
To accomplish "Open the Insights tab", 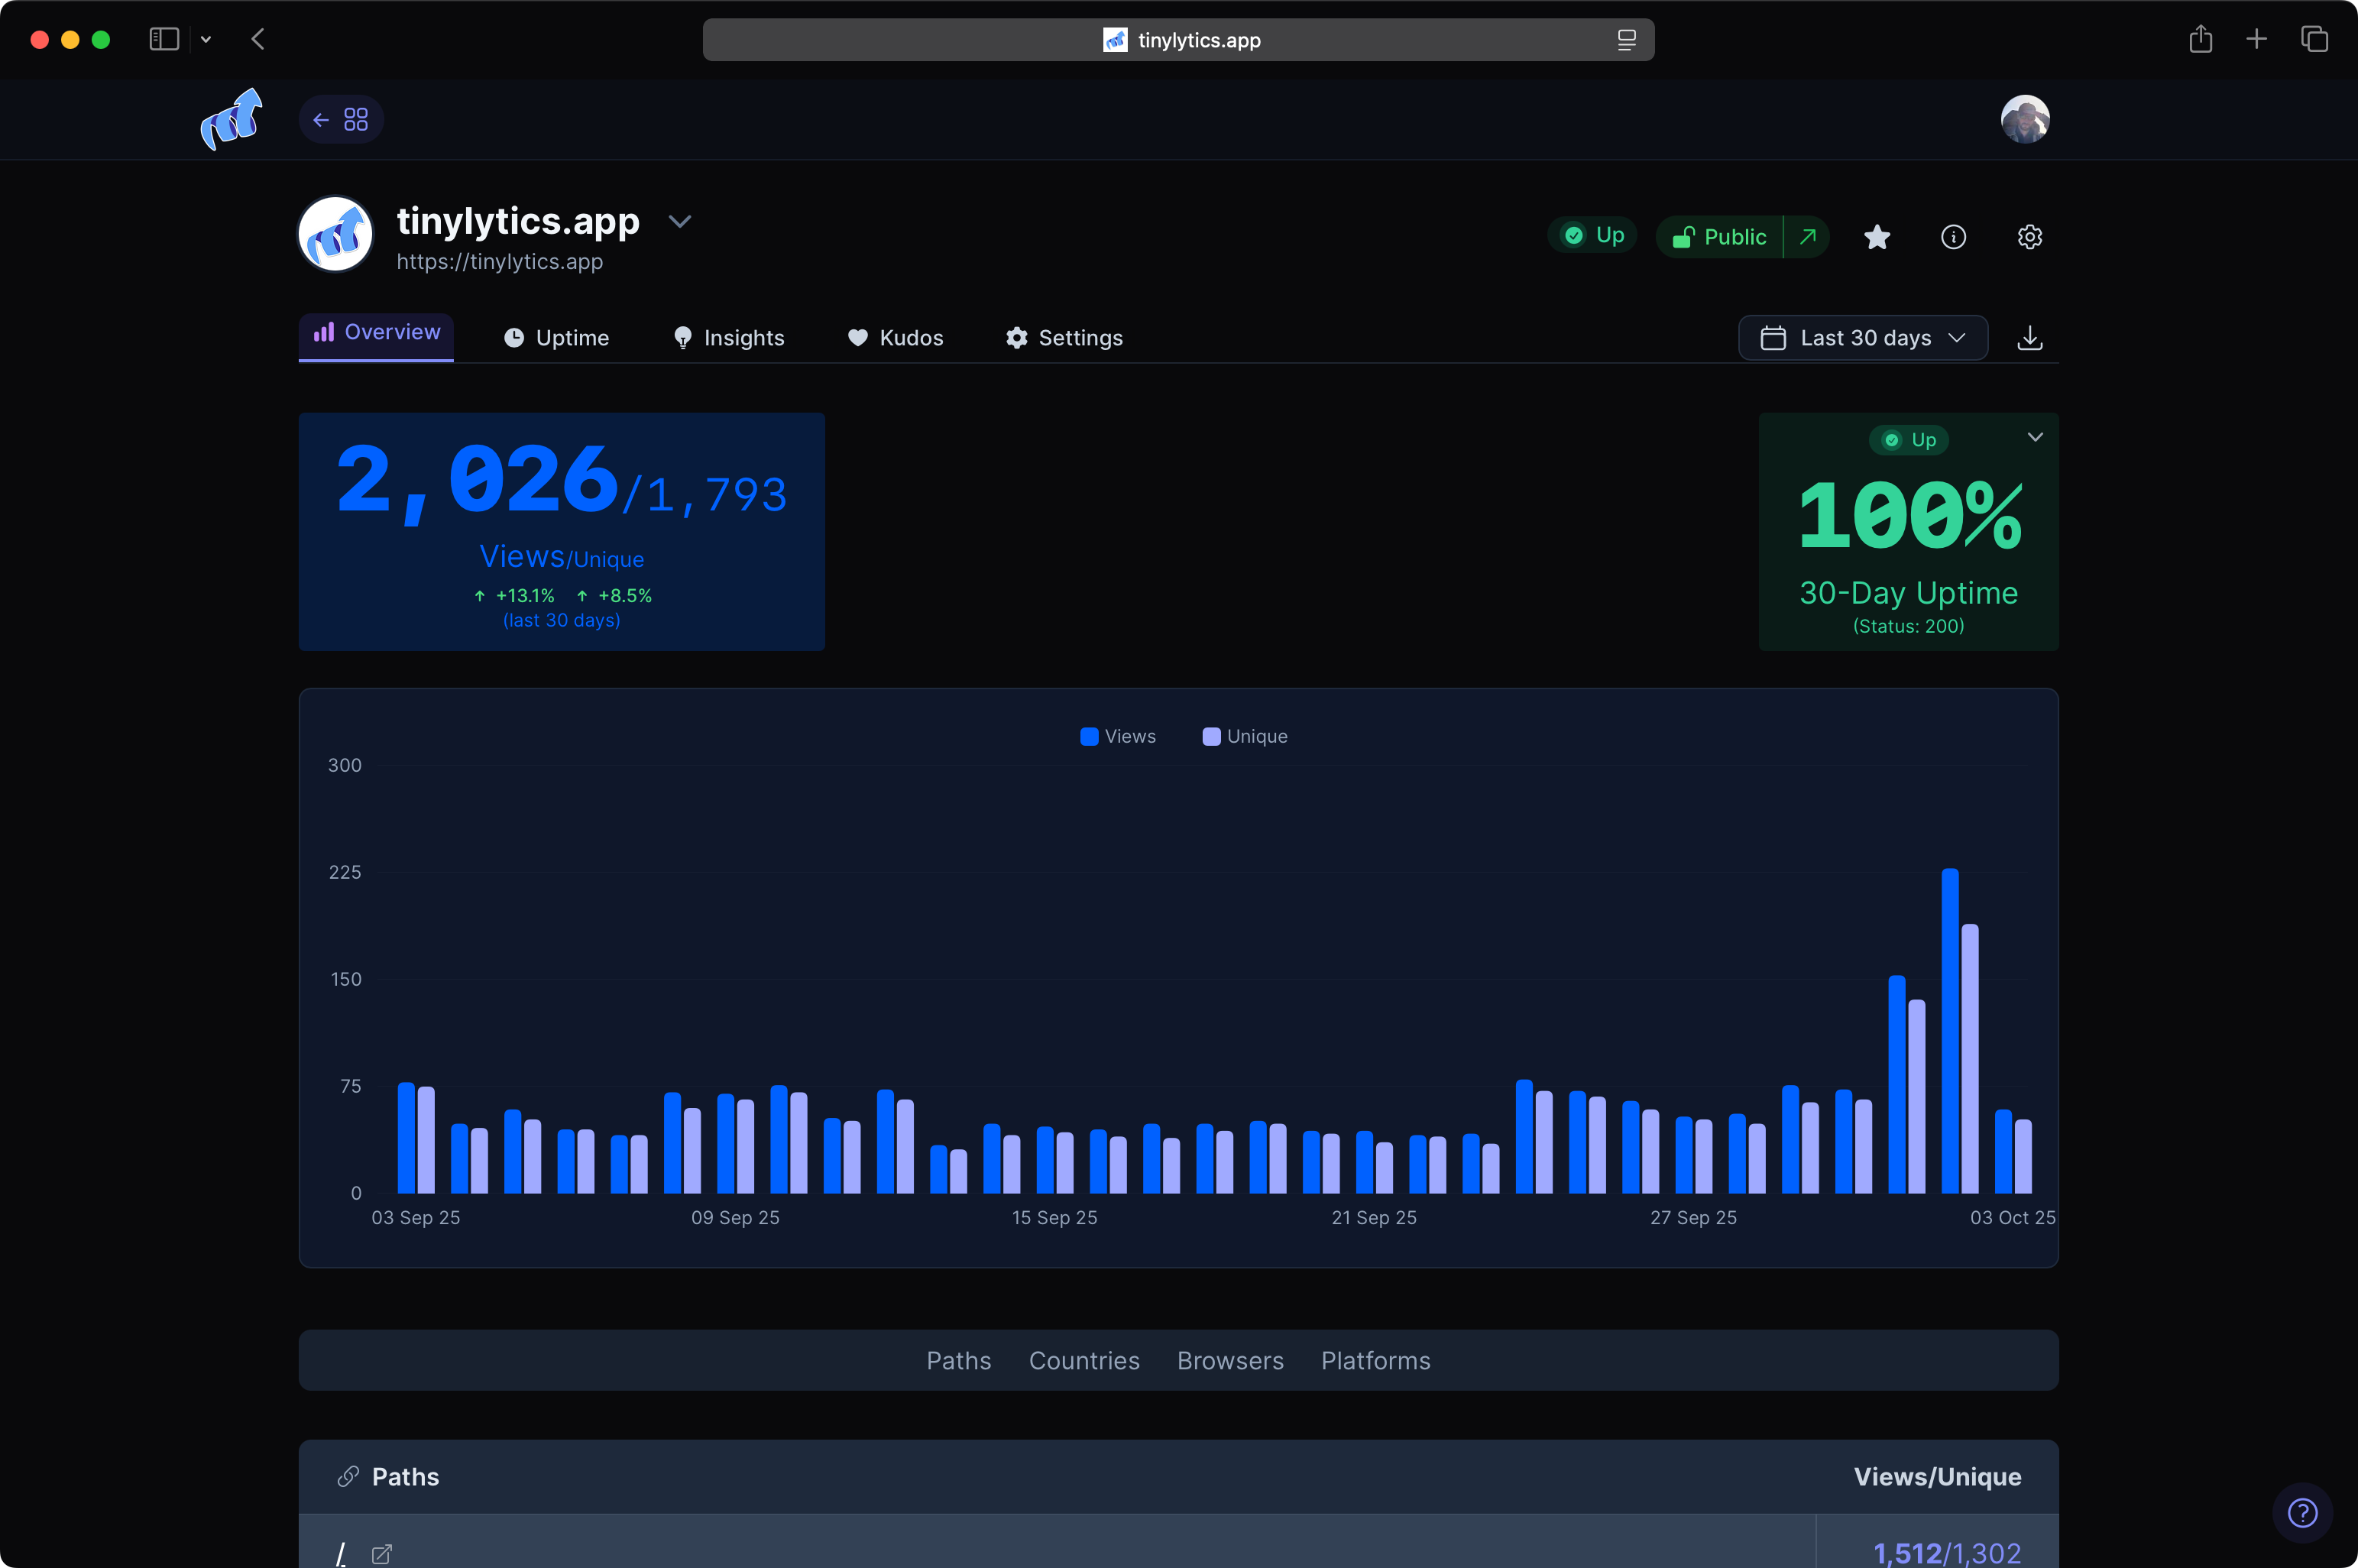I will (728, 338).
